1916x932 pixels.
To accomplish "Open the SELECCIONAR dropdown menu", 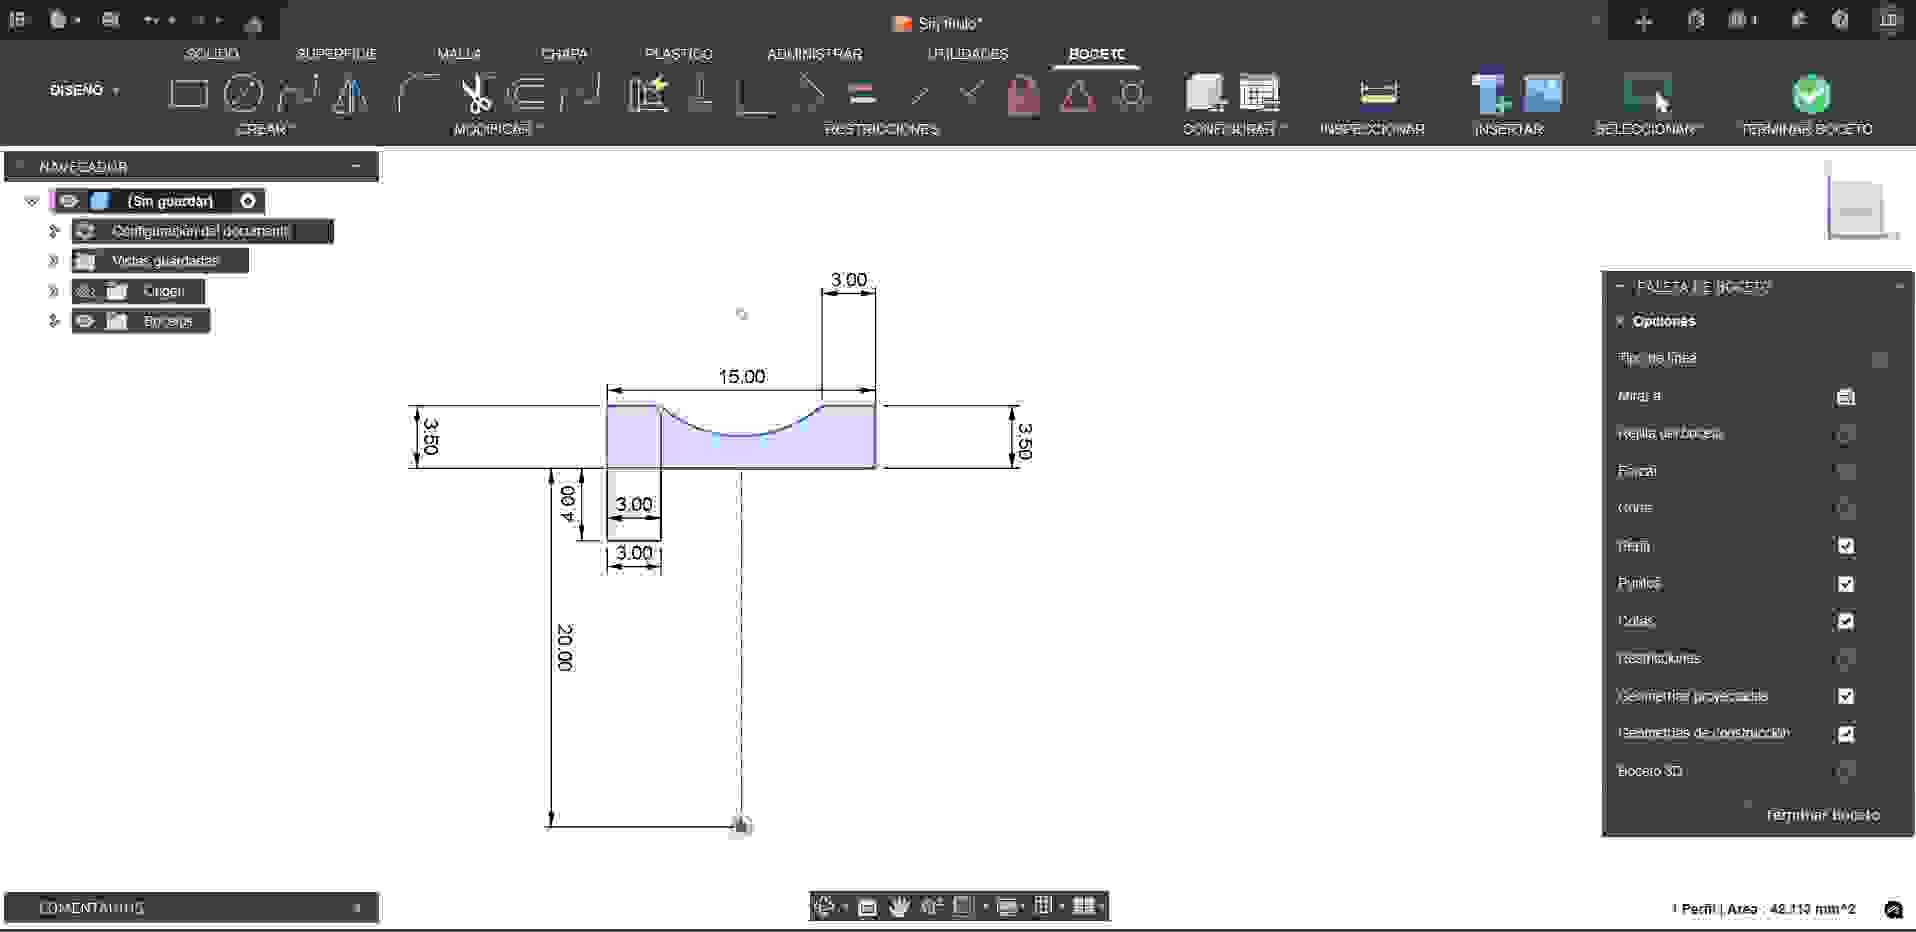I will 1648,129.
